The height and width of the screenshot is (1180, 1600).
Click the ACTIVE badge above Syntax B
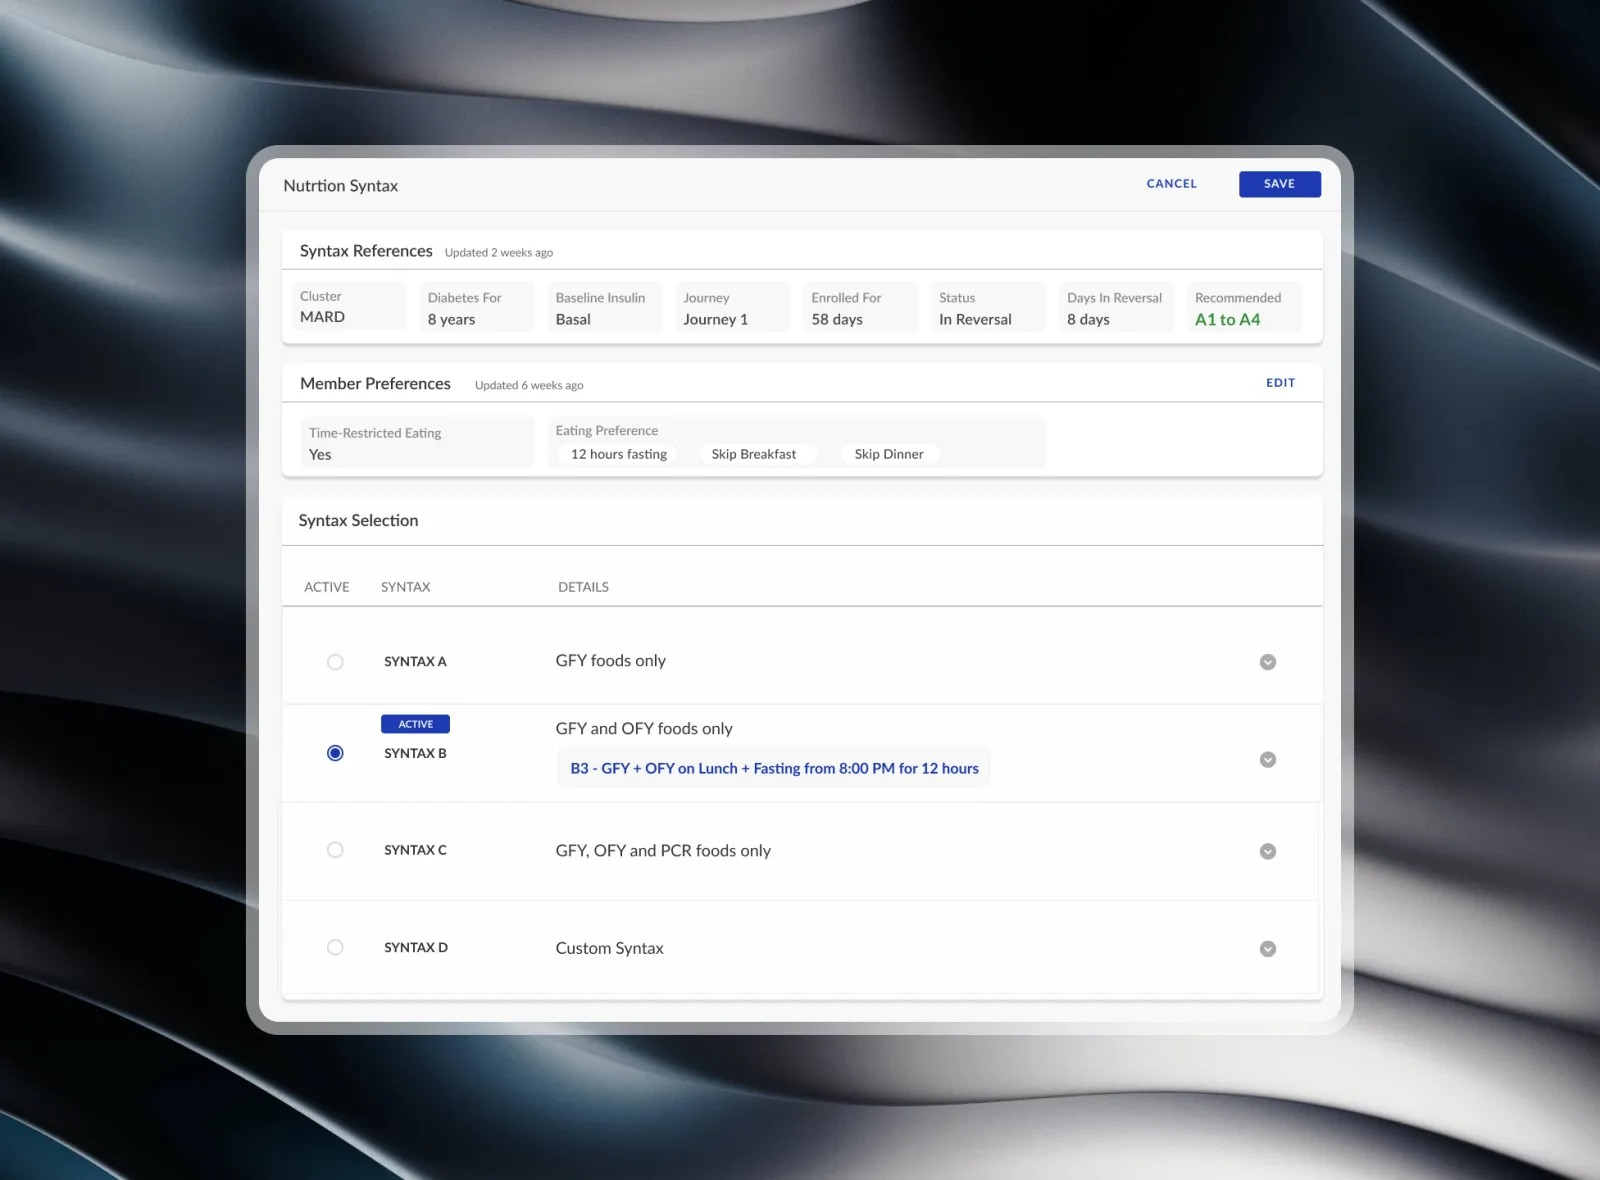pos(416,724)
